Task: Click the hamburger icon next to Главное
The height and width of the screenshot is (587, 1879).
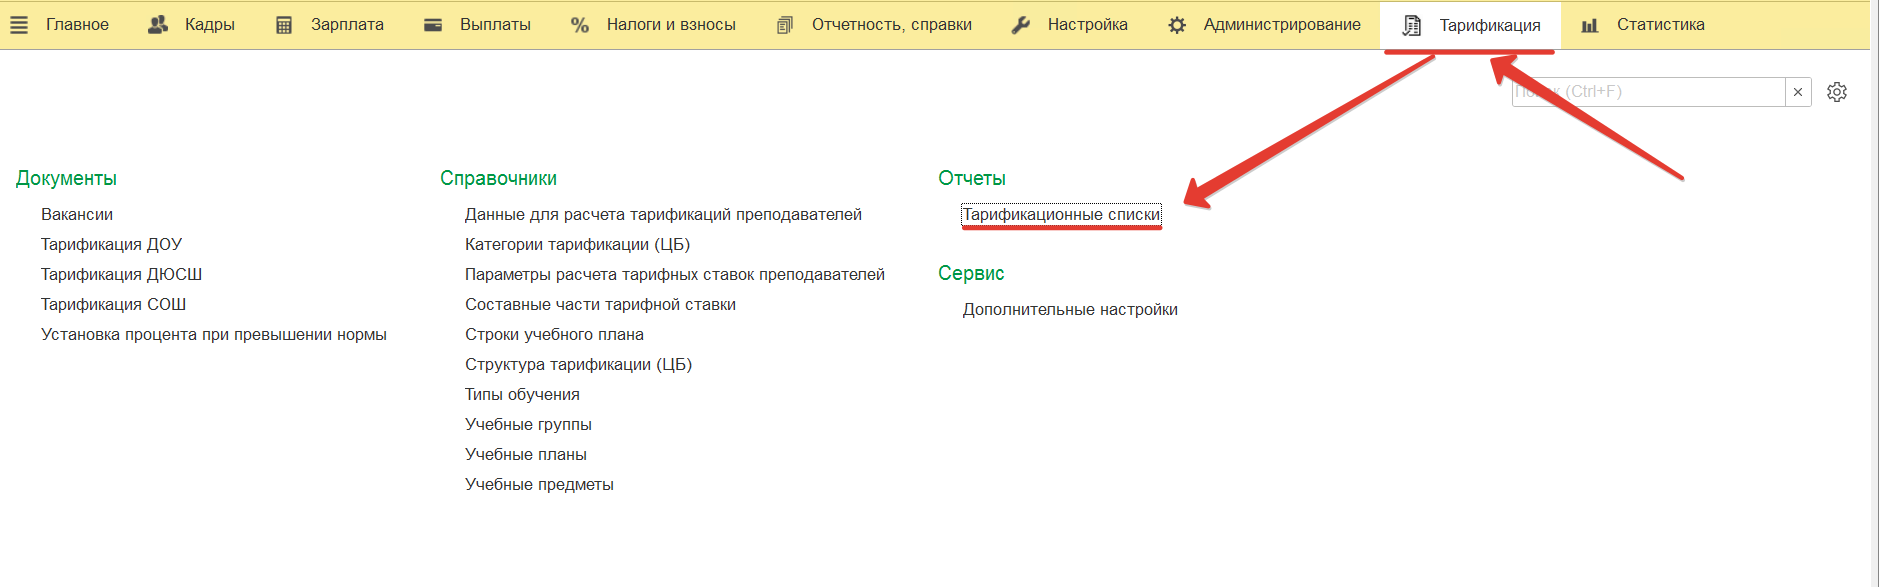Action: [x=19, y=25]
